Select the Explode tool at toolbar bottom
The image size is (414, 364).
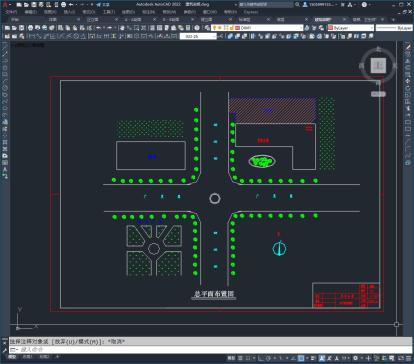pyautogui.click(x=408, y=162)
